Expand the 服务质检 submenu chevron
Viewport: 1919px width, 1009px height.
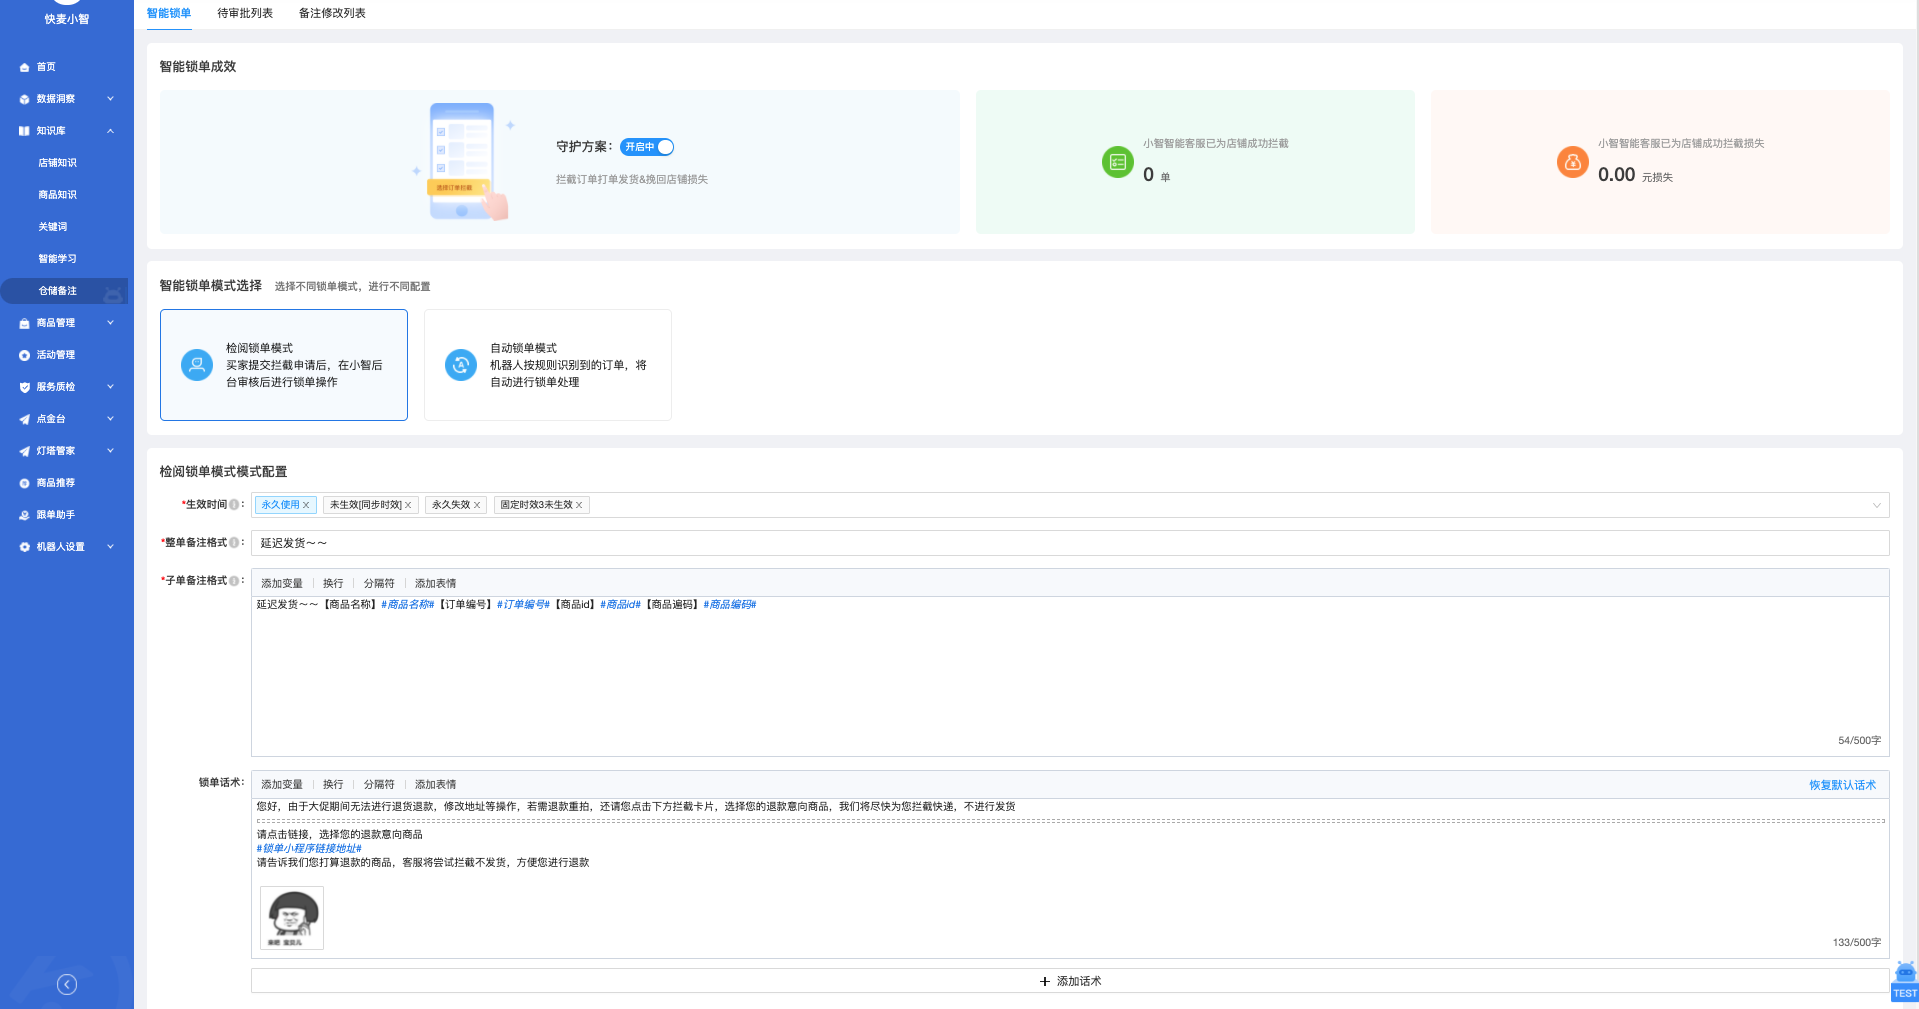click(110, 387)
